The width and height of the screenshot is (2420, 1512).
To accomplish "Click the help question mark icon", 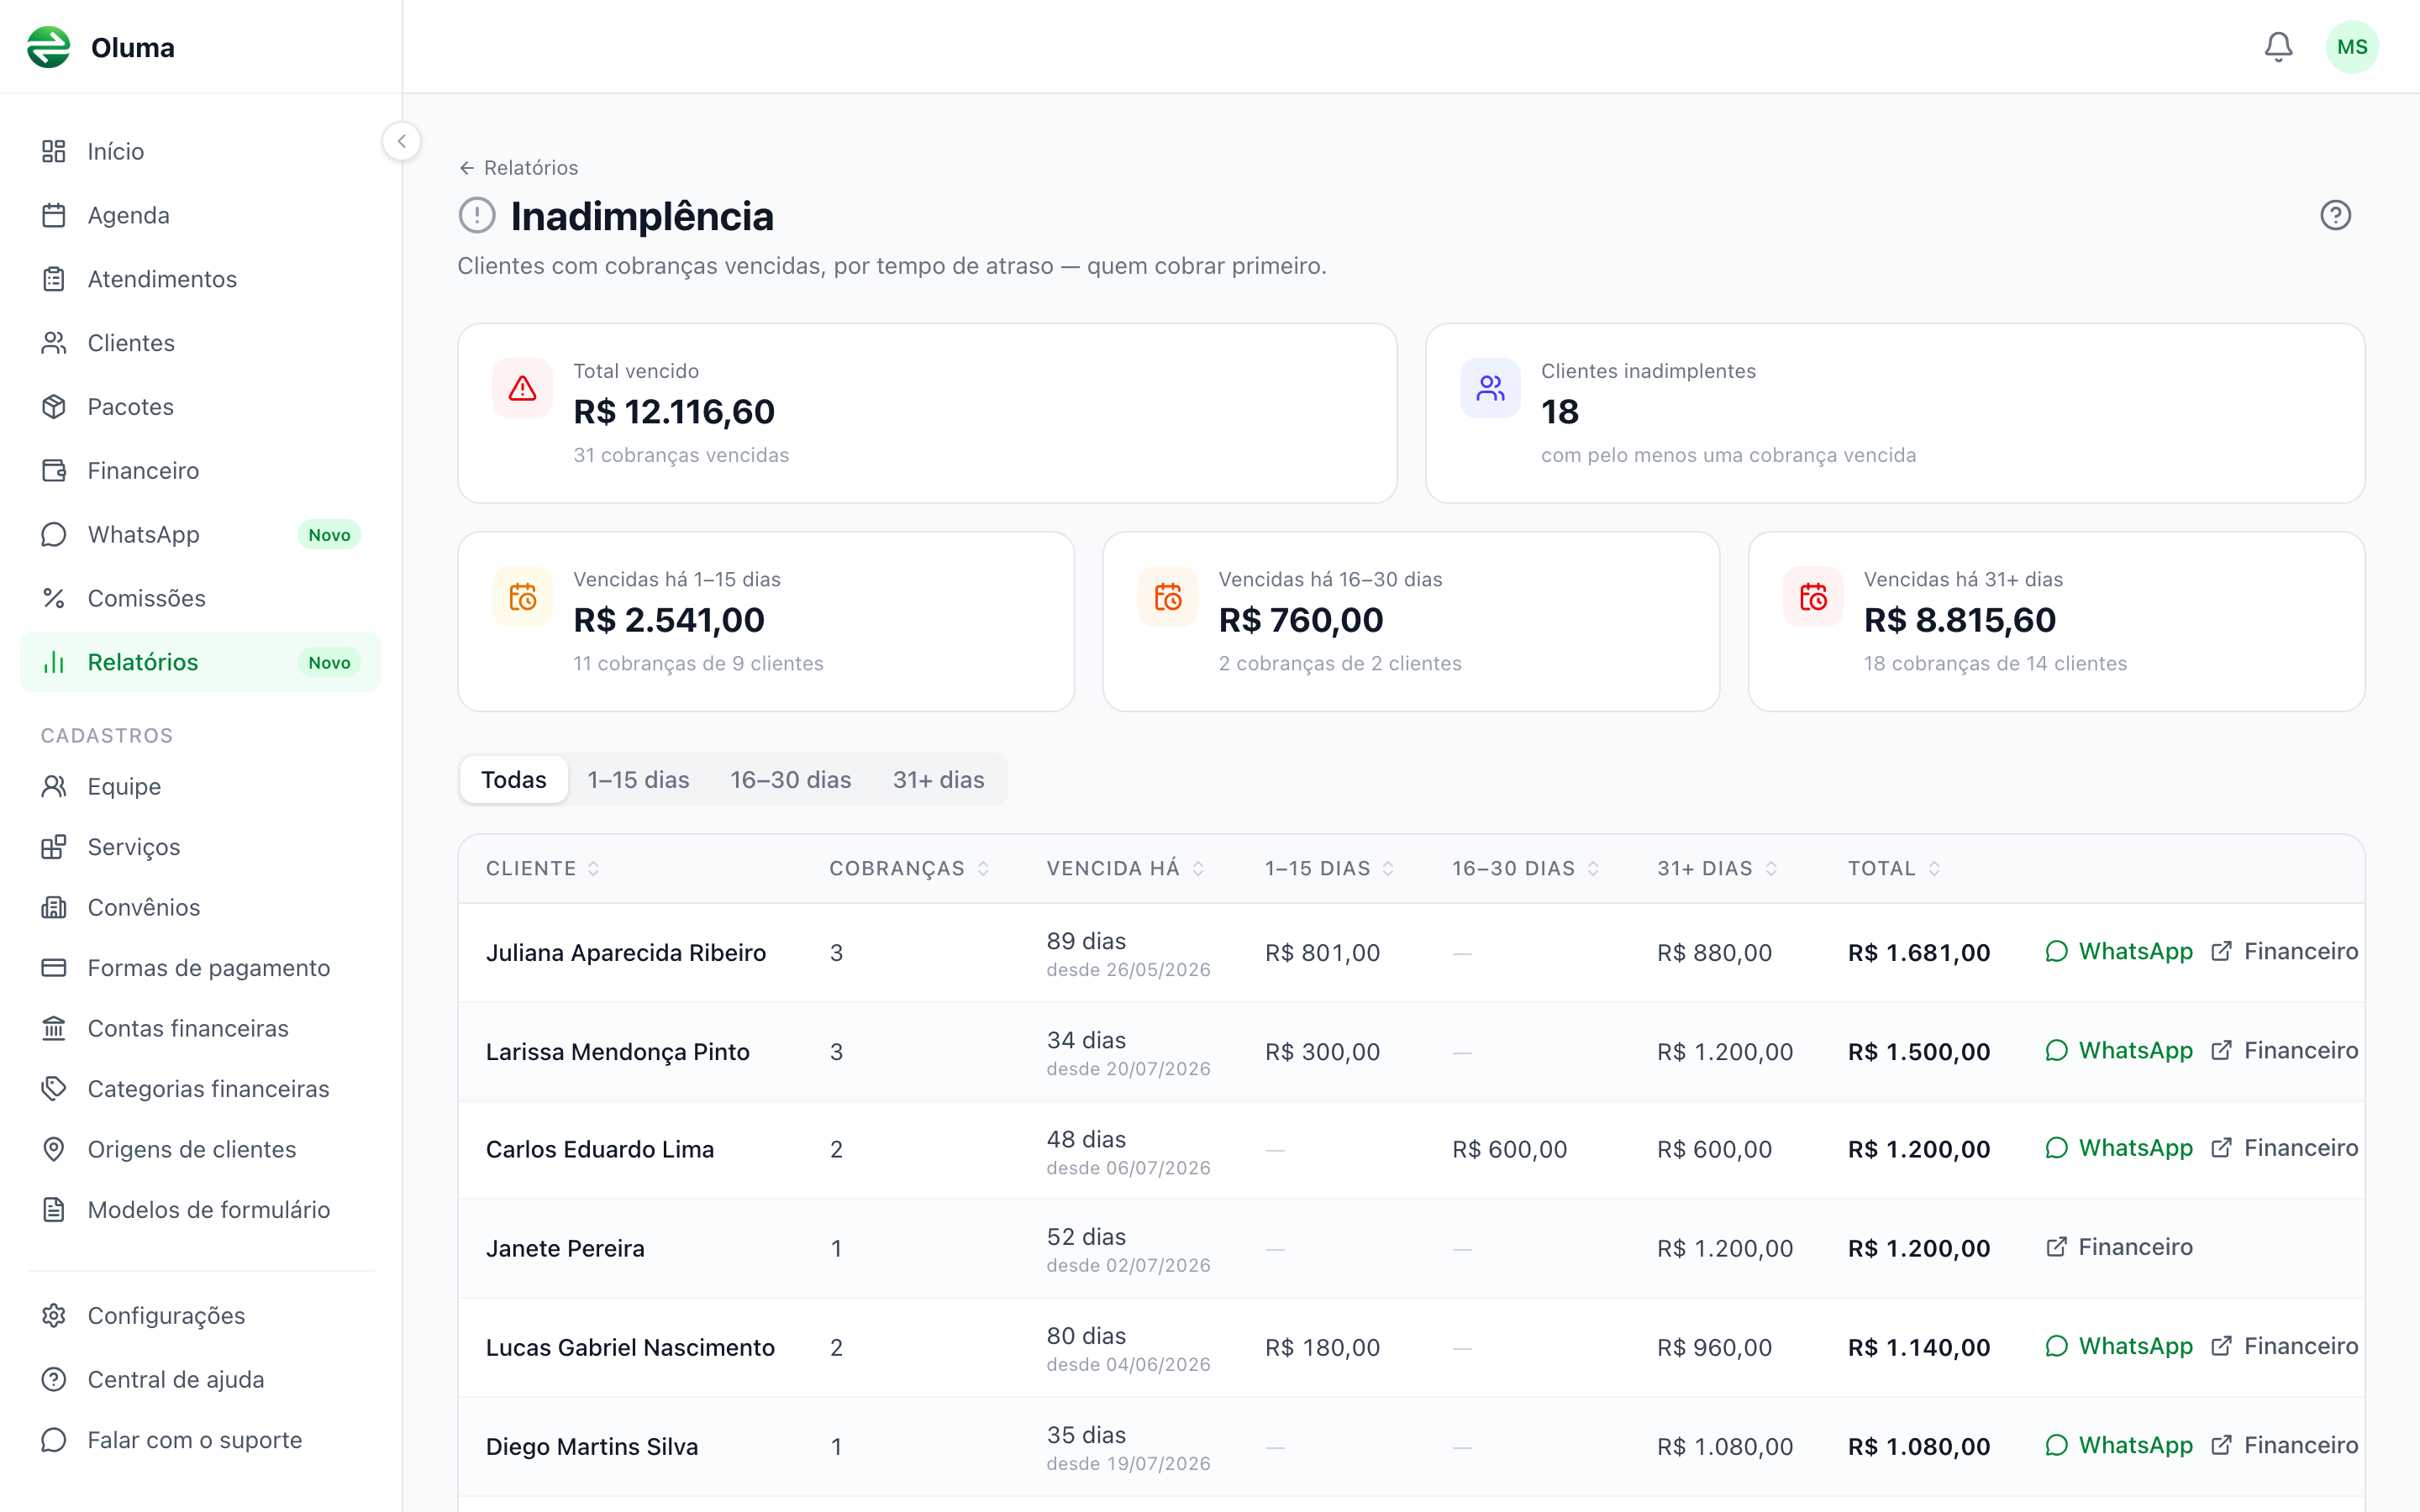I will pyautogui.click(x=2335, y=215).
